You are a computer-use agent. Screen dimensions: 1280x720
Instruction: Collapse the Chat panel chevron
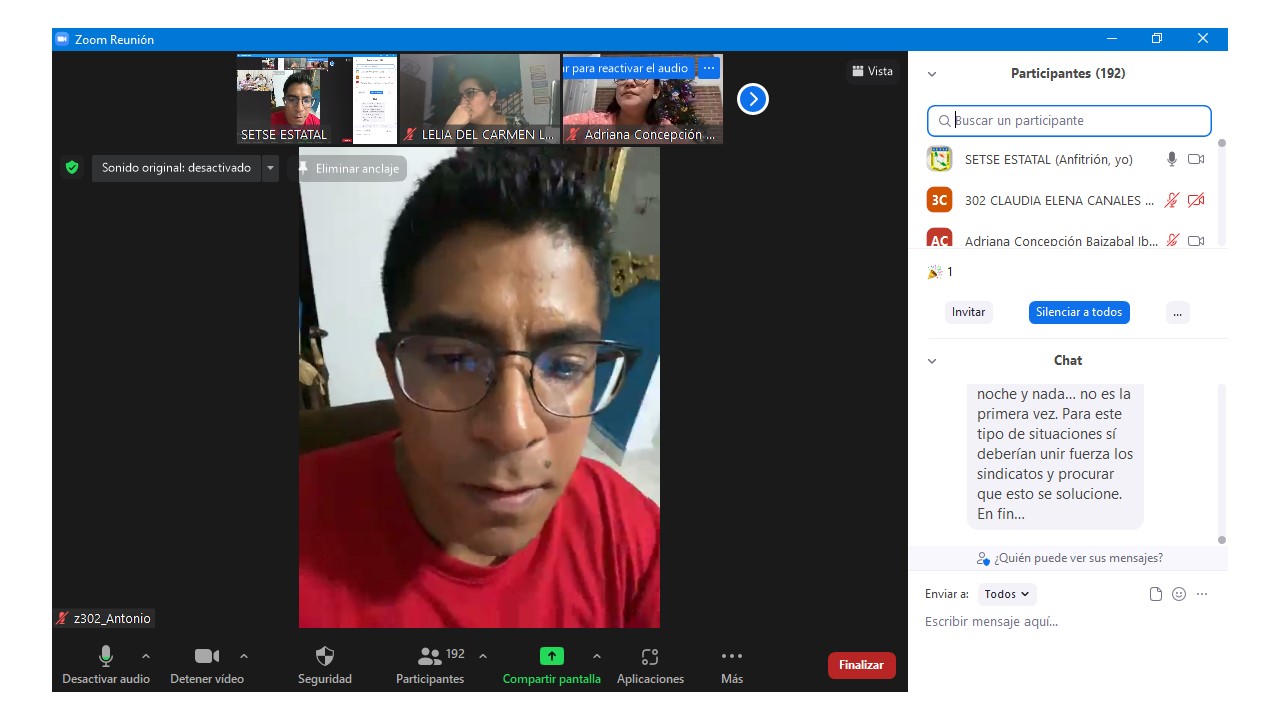[932, 361]
